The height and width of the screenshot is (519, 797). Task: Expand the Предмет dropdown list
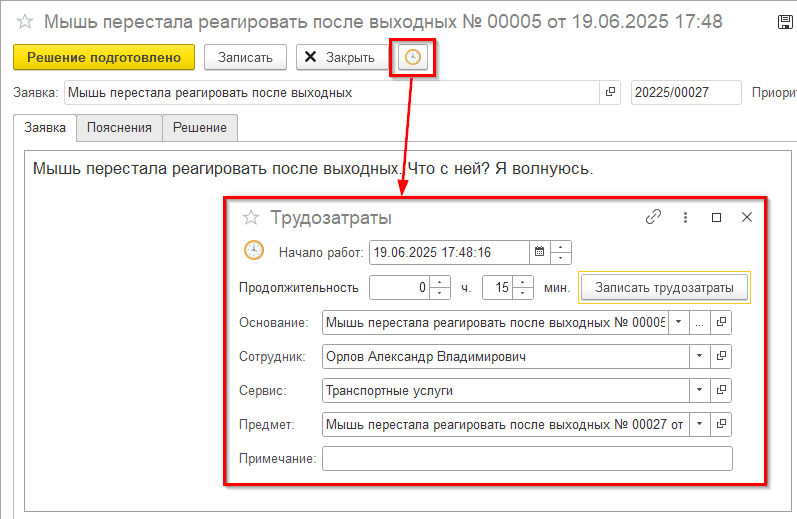coord(699,424)
